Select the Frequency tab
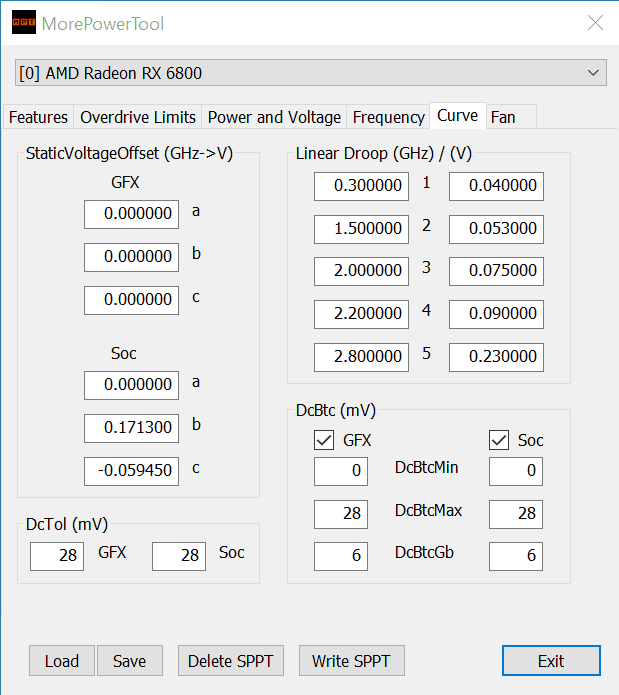The width and height of the screenshot is (619, 695). 389,117
